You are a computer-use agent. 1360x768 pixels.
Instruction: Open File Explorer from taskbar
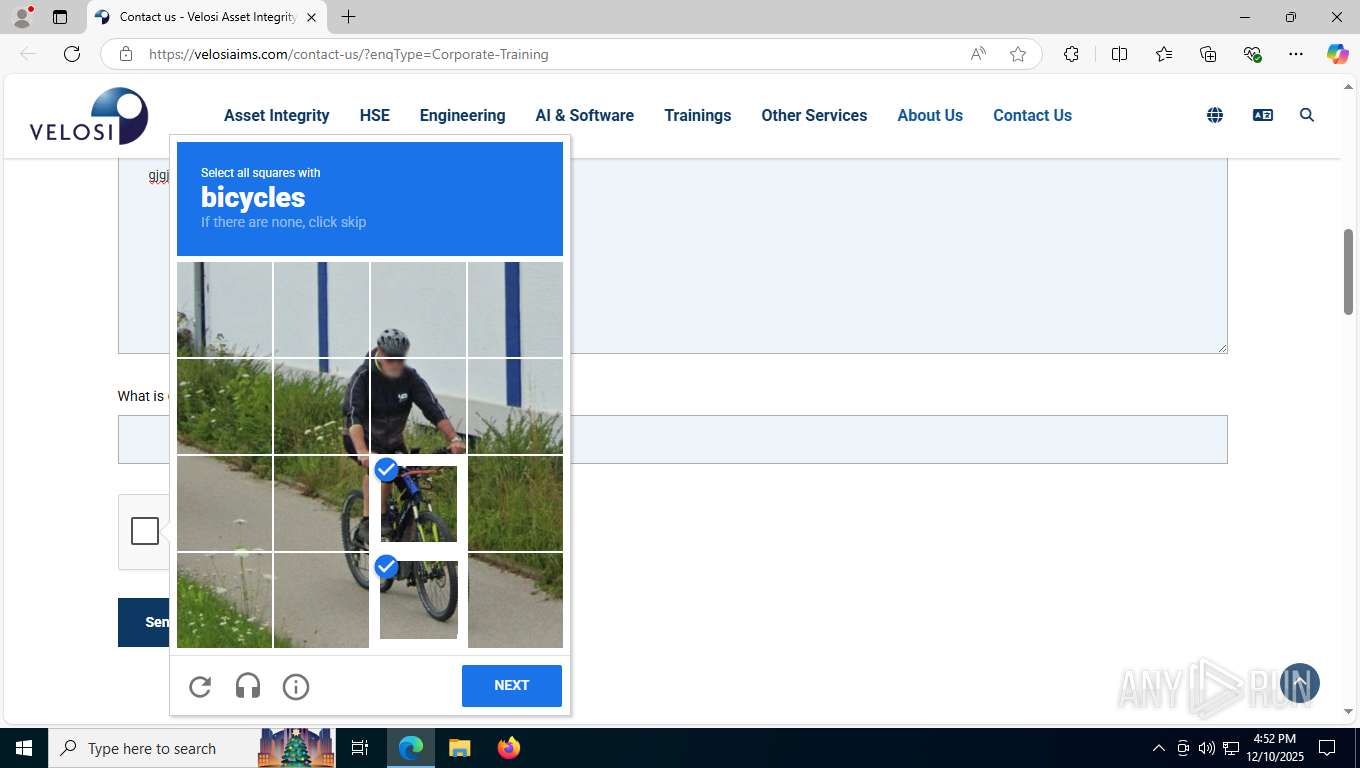459,748
